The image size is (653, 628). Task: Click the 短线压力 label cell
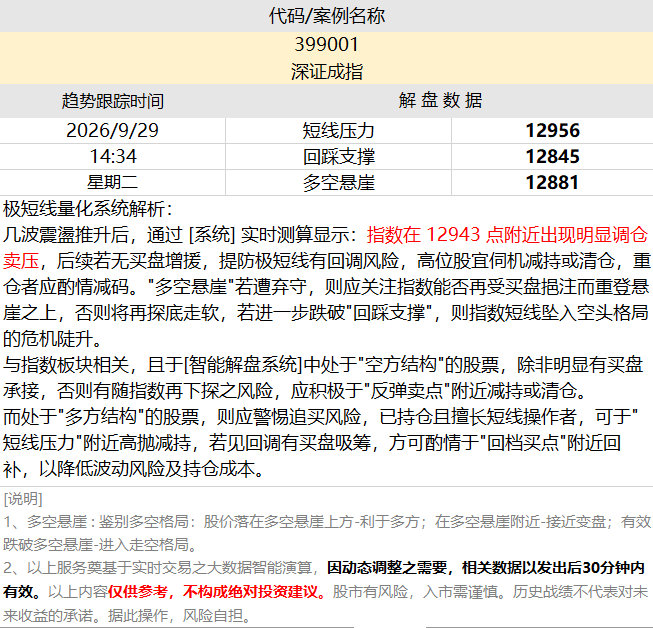coord(338,131)
